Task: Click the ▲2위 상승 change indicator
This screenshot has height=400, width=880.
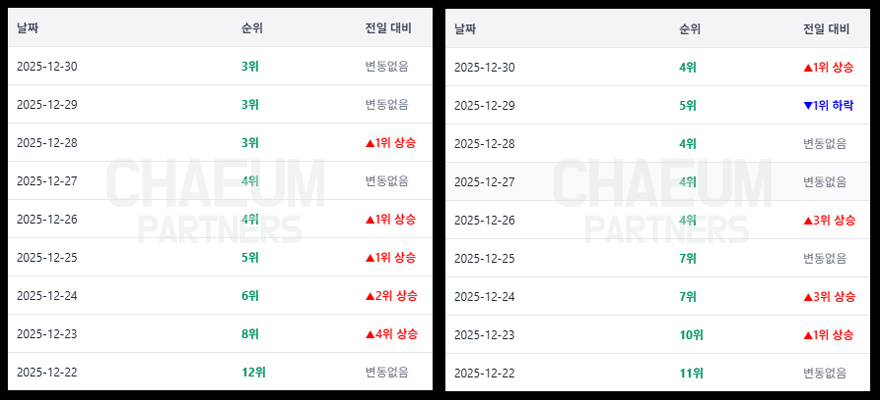Action: [391, 296]
